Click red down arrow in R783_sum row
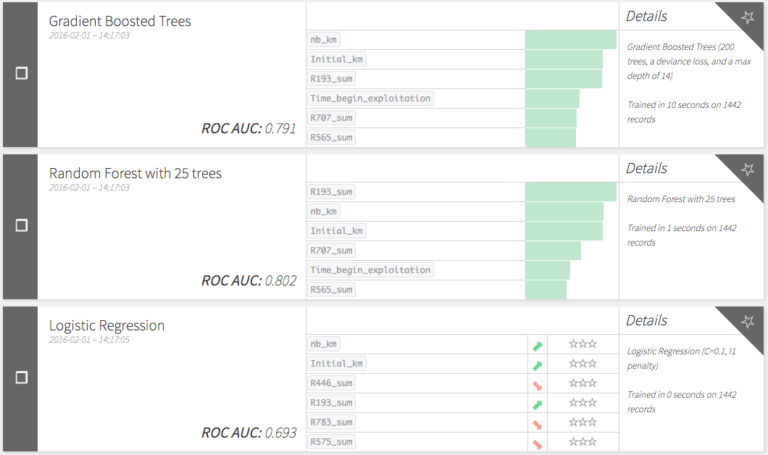 coord(537,425)
